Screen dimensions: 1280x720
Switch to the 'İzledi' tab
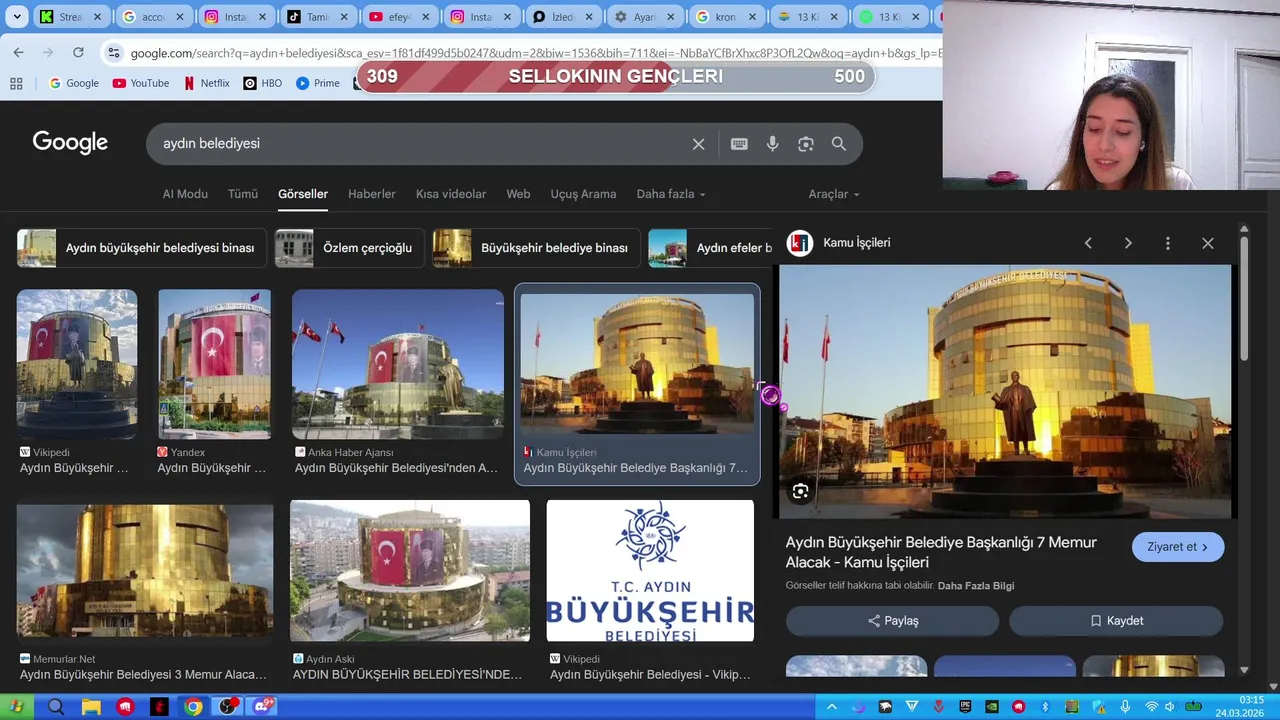[562, 17]
